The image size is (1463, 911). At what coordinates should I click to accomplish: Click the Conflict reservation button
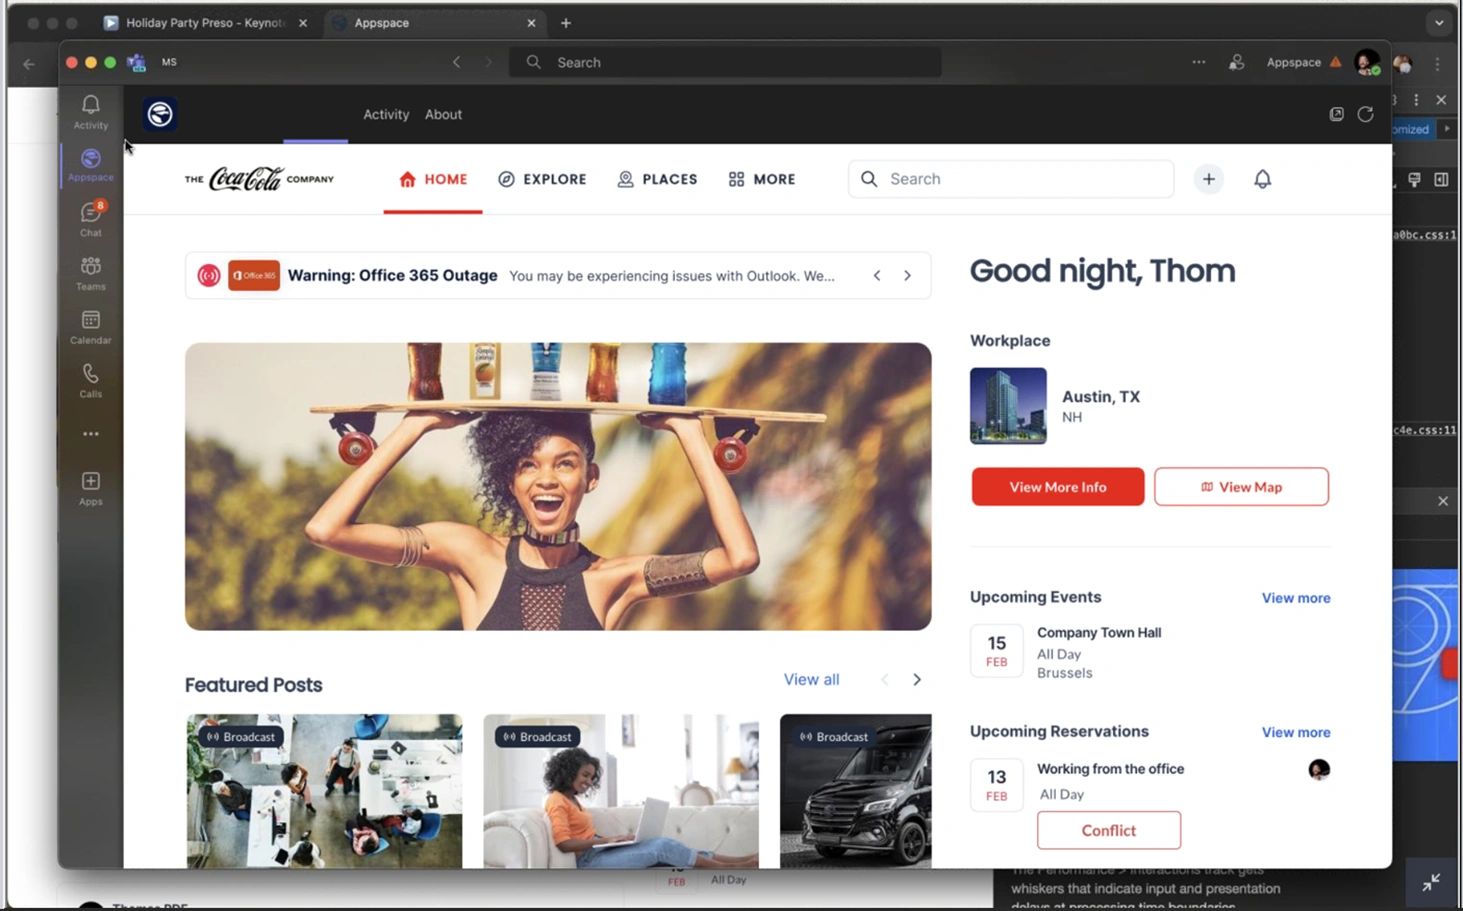coord(1108,830)
